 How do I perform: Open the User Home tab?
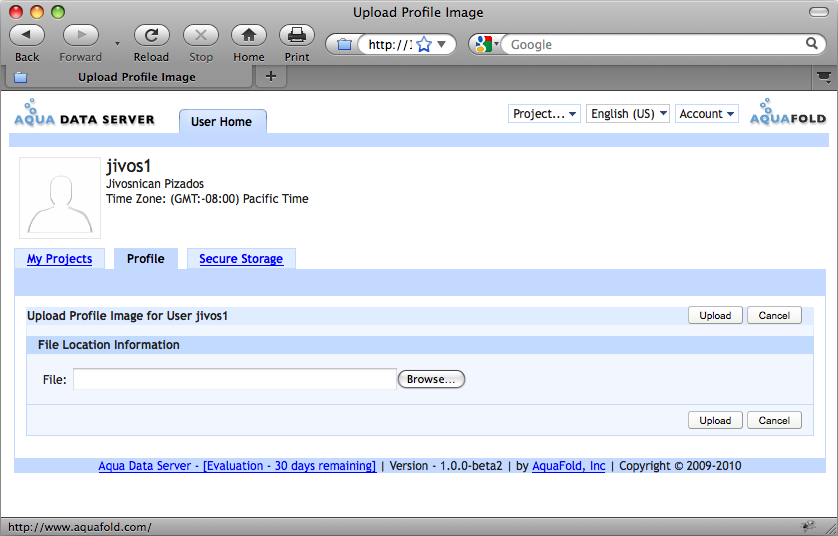pyautogui.click(x=222, y=122)
